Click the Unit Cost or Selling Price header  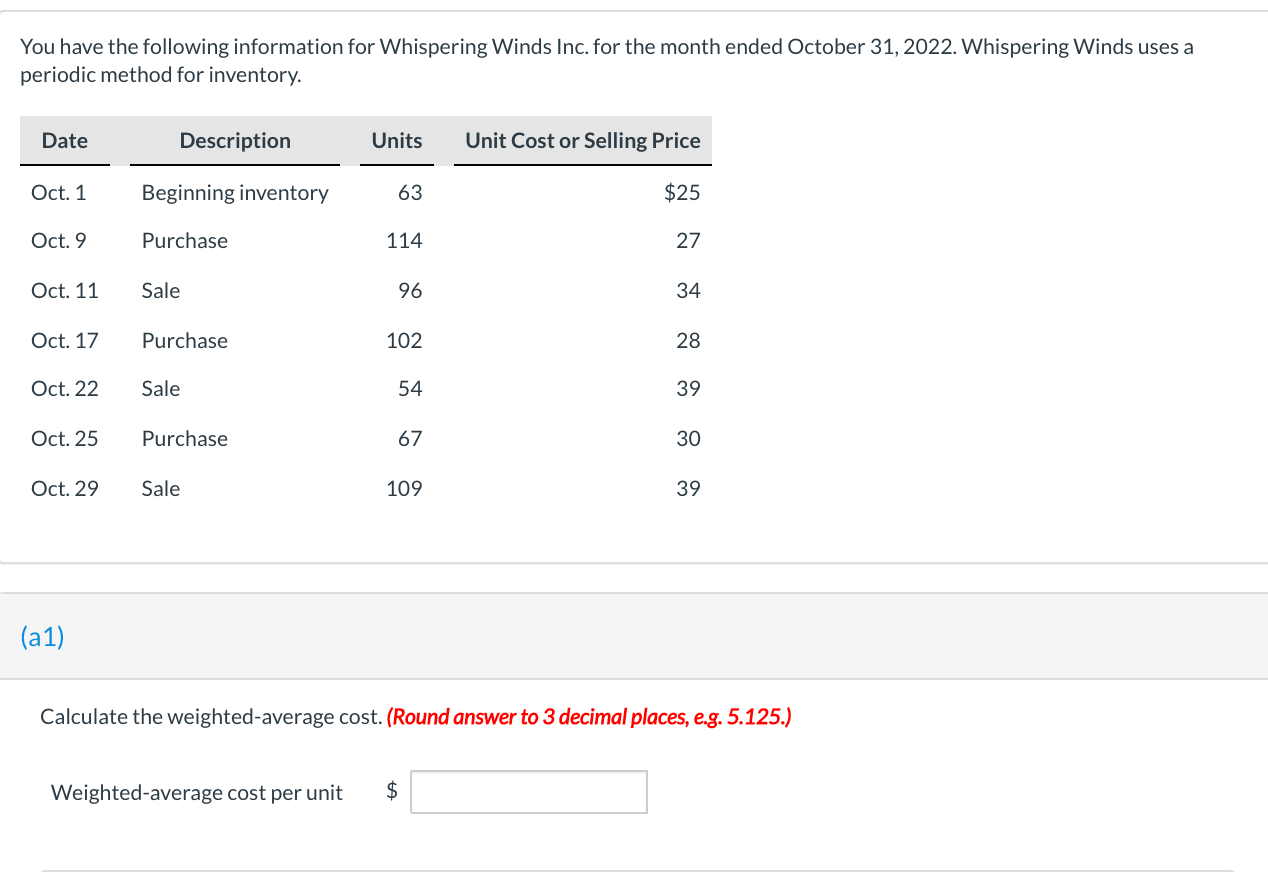(582, 140)
